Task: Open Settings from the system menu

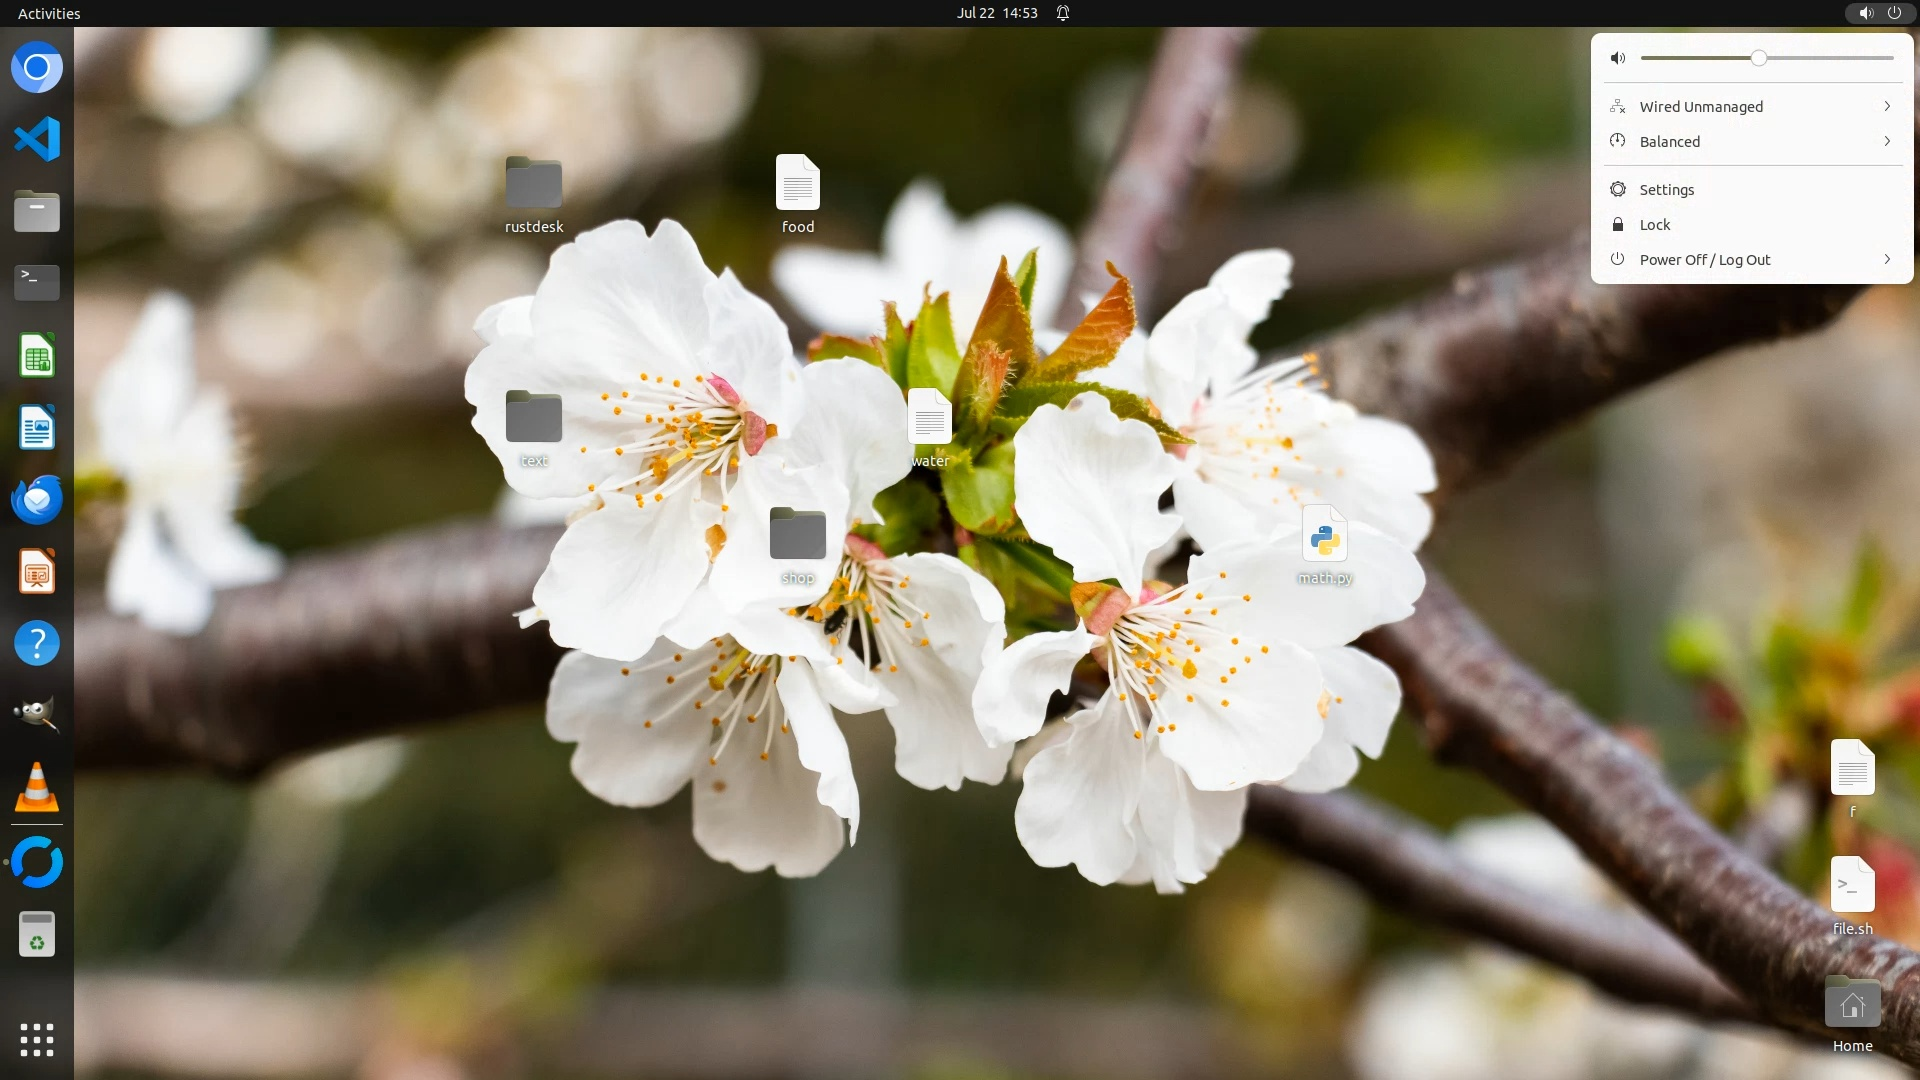Action: click(1666, 190)
